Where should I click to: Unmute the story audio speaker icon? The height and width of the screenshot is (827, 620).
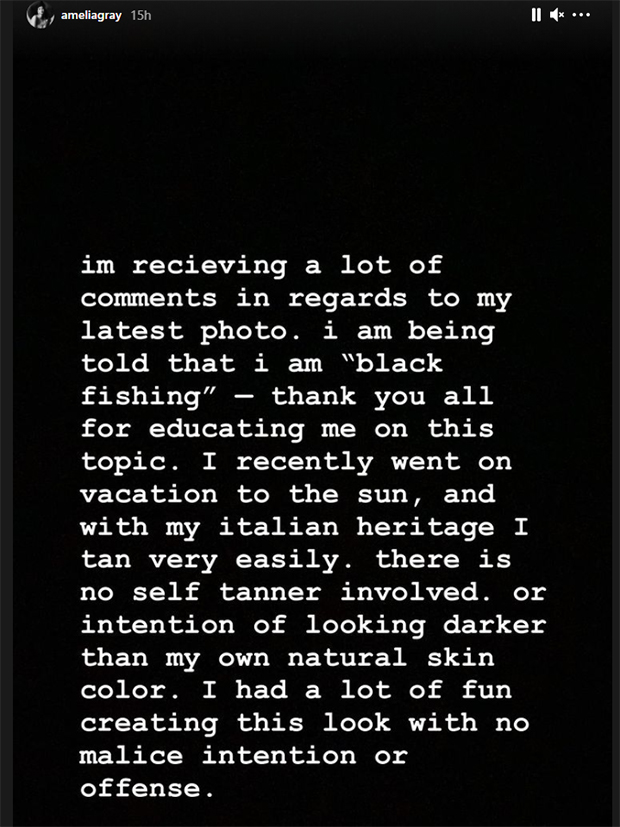557,15
